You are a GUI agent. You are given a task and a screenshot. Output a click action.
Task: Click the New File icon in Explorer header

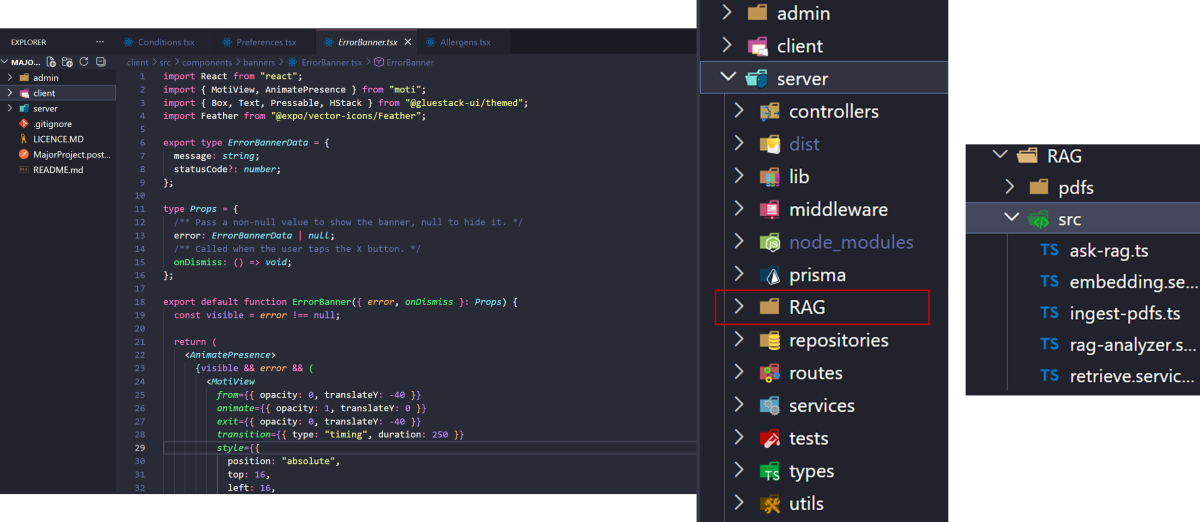pos(52,61)
